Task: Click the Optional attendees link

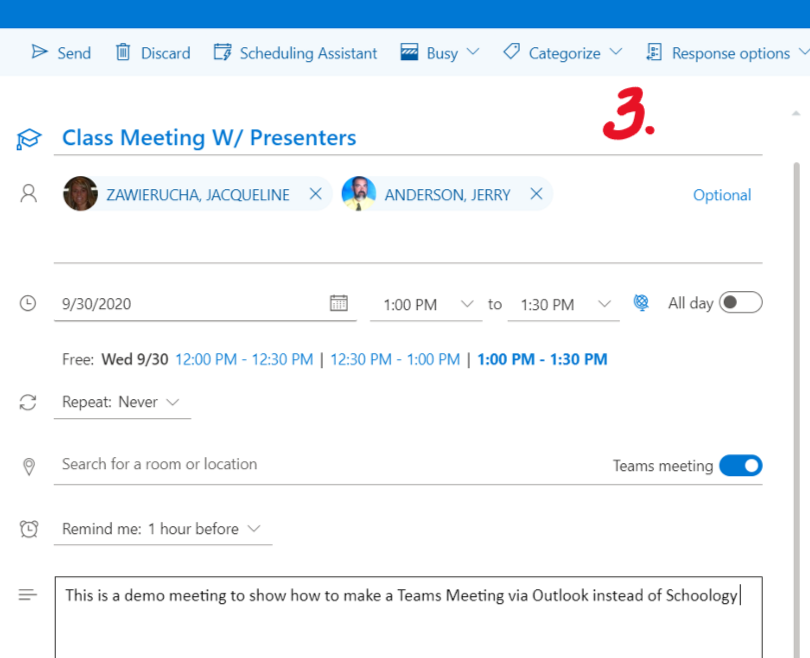Action: [x=721, y=195]
